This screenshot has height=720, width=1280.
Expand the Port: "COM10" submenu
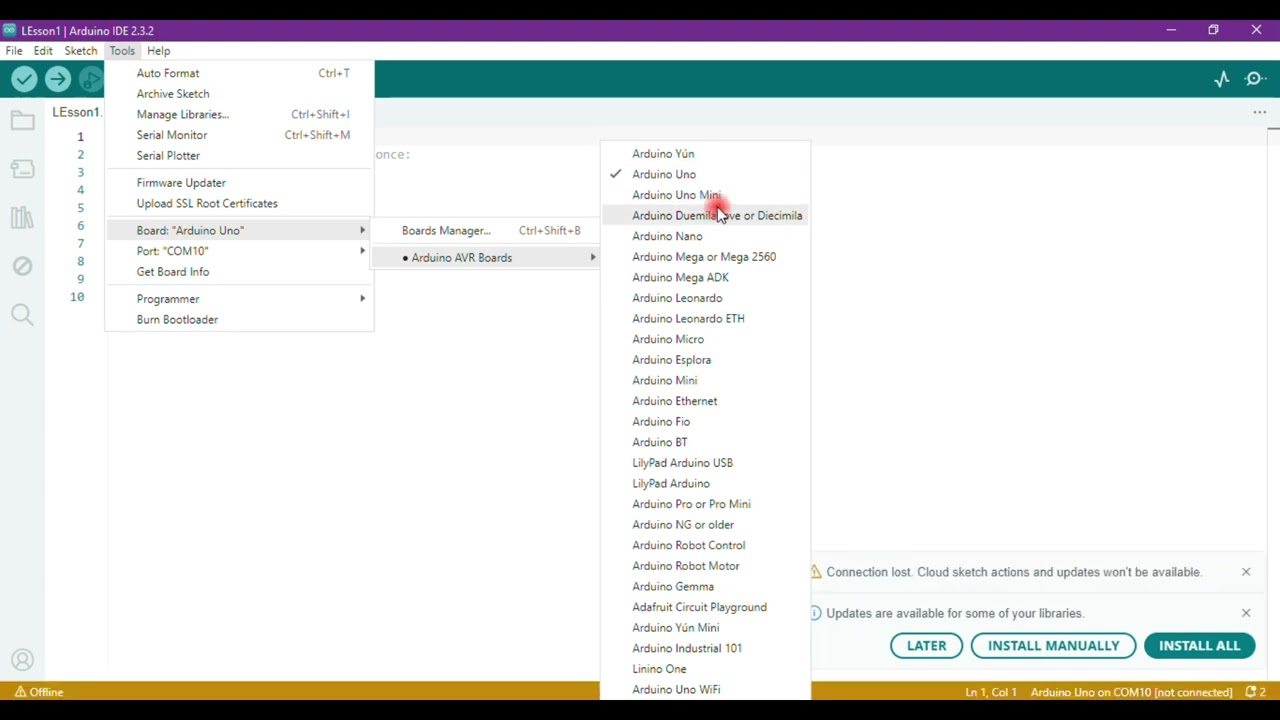(x=239, y=251)
